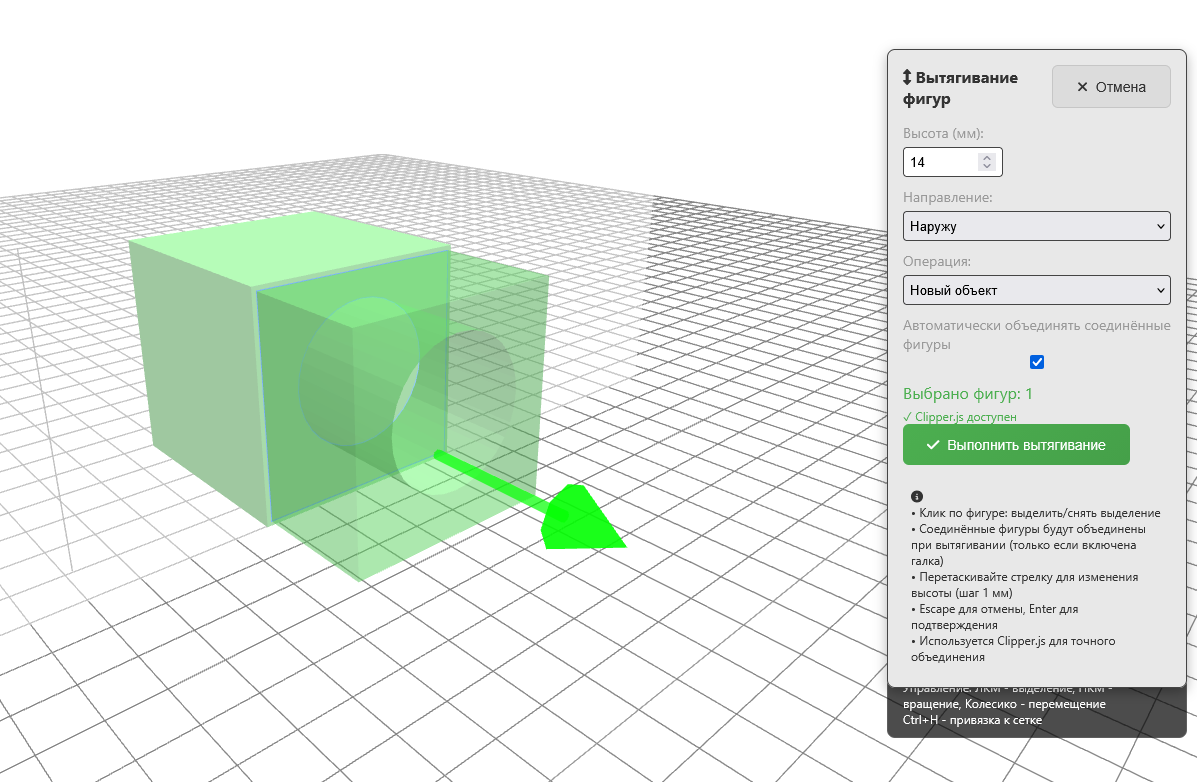The height and width of the screenshot is (782, 1197).
Task: Click the circular shape on the cube face
Action: tap(357, 372)
